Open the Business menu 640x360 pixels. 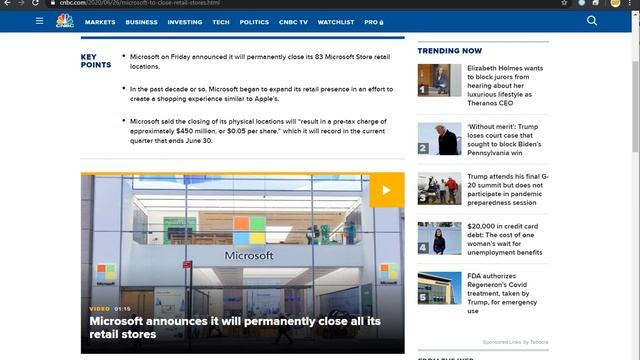(141, 22)
